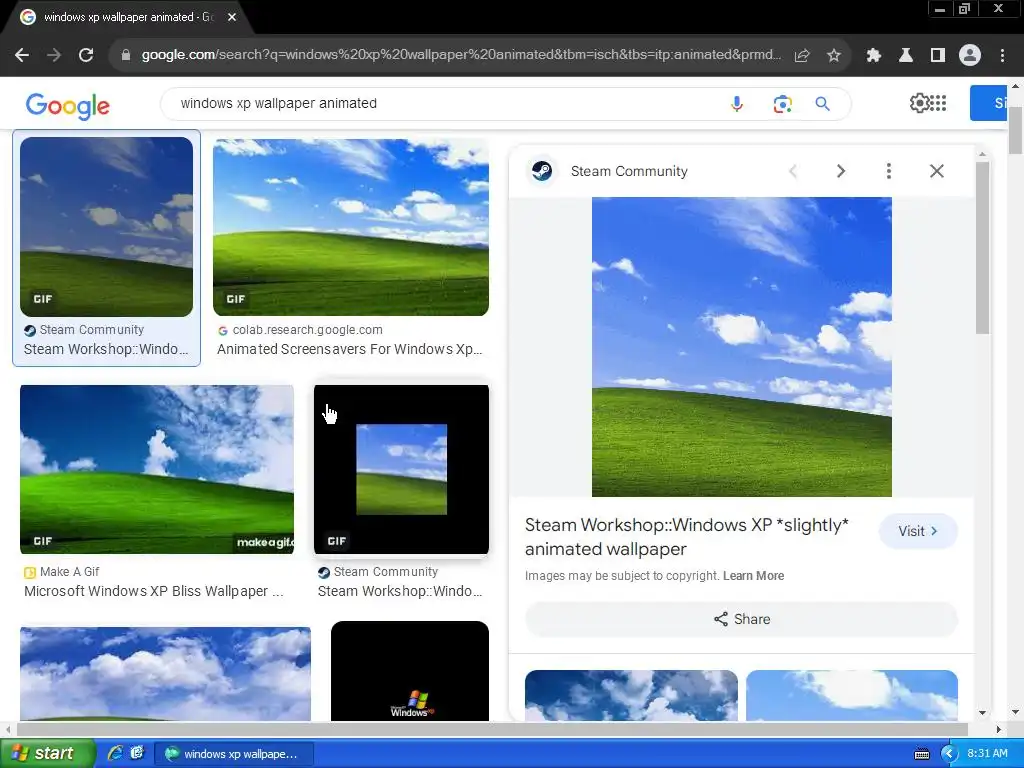Screen dimensions: 1024x768
Task: Open the Extensions puzzle icon
Action: pyautogui.click(x=874, y=55)
